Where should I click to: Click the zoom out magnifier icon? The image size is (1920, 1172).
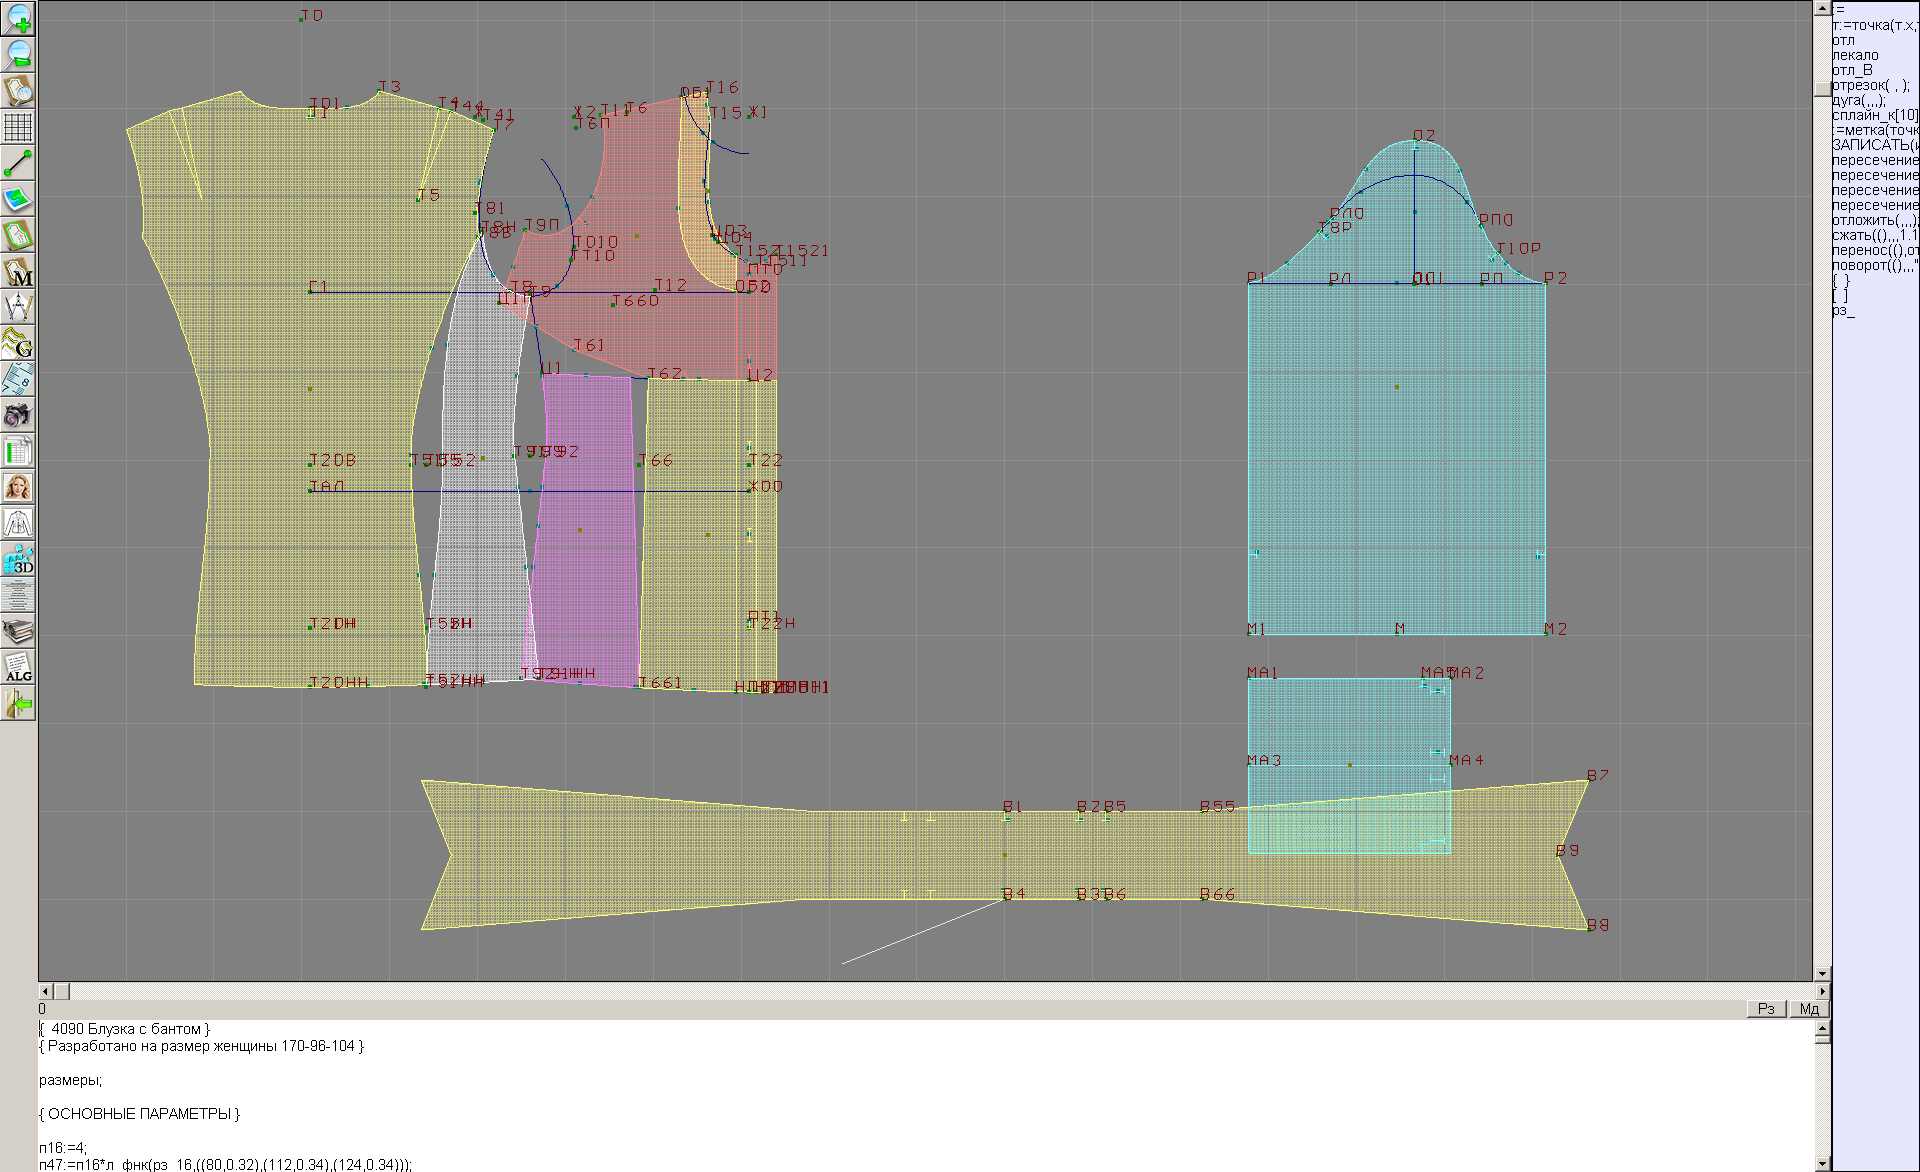[18, 54]
